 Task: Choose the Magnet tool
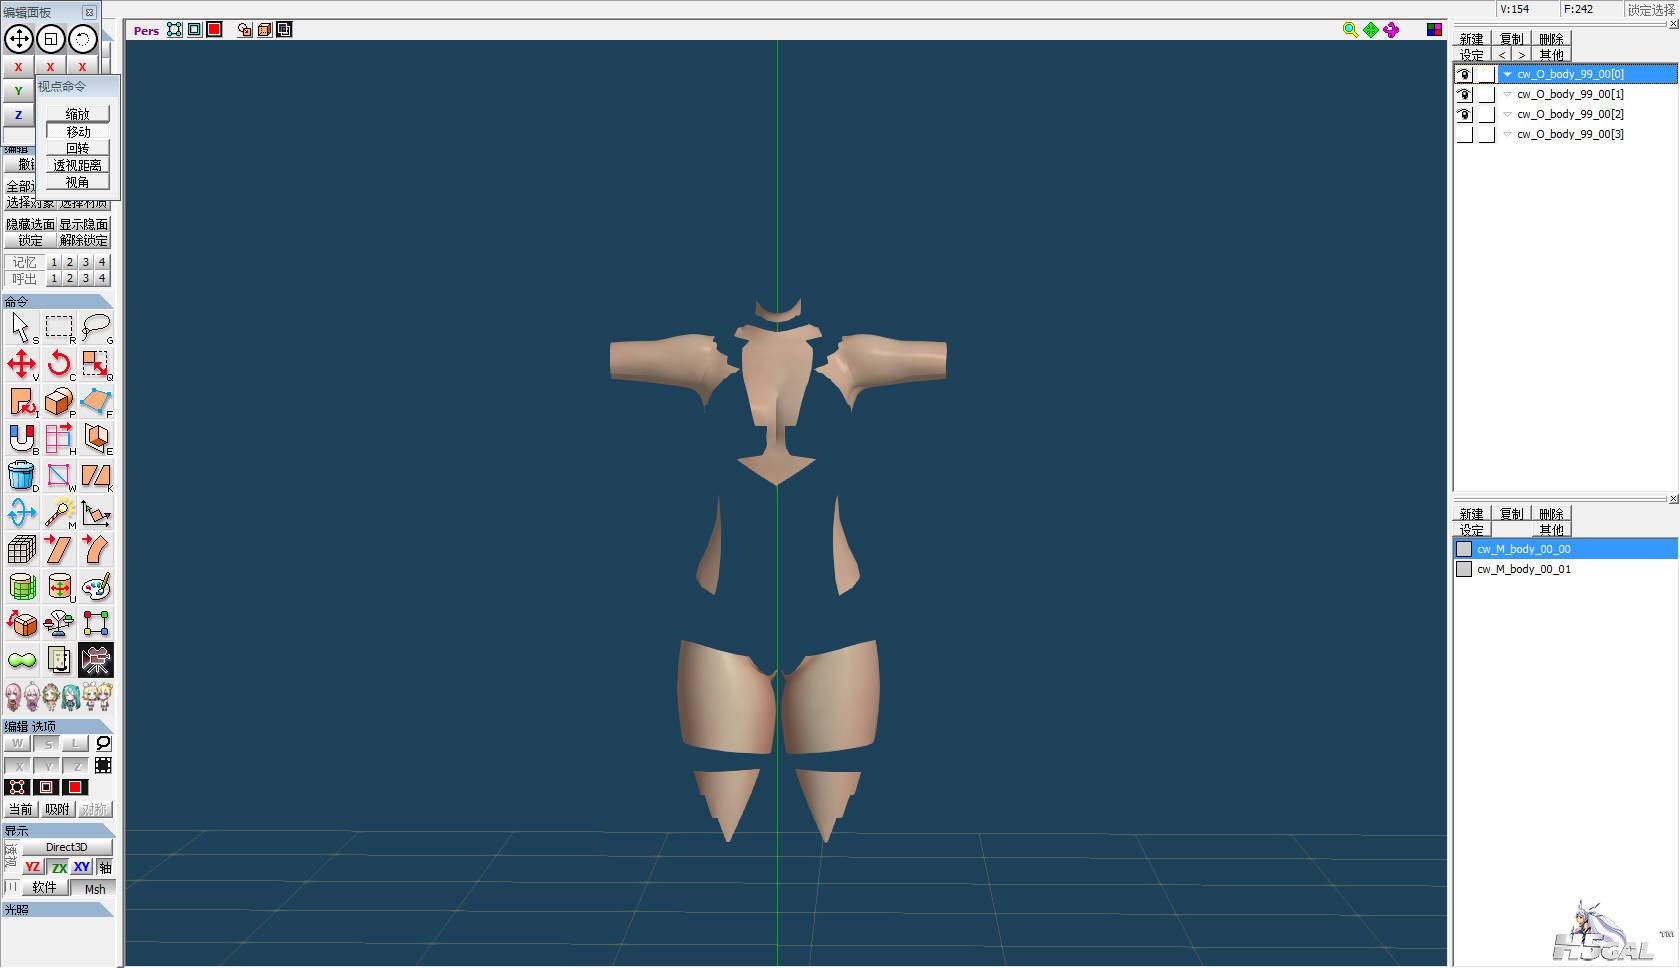[21, 438]
